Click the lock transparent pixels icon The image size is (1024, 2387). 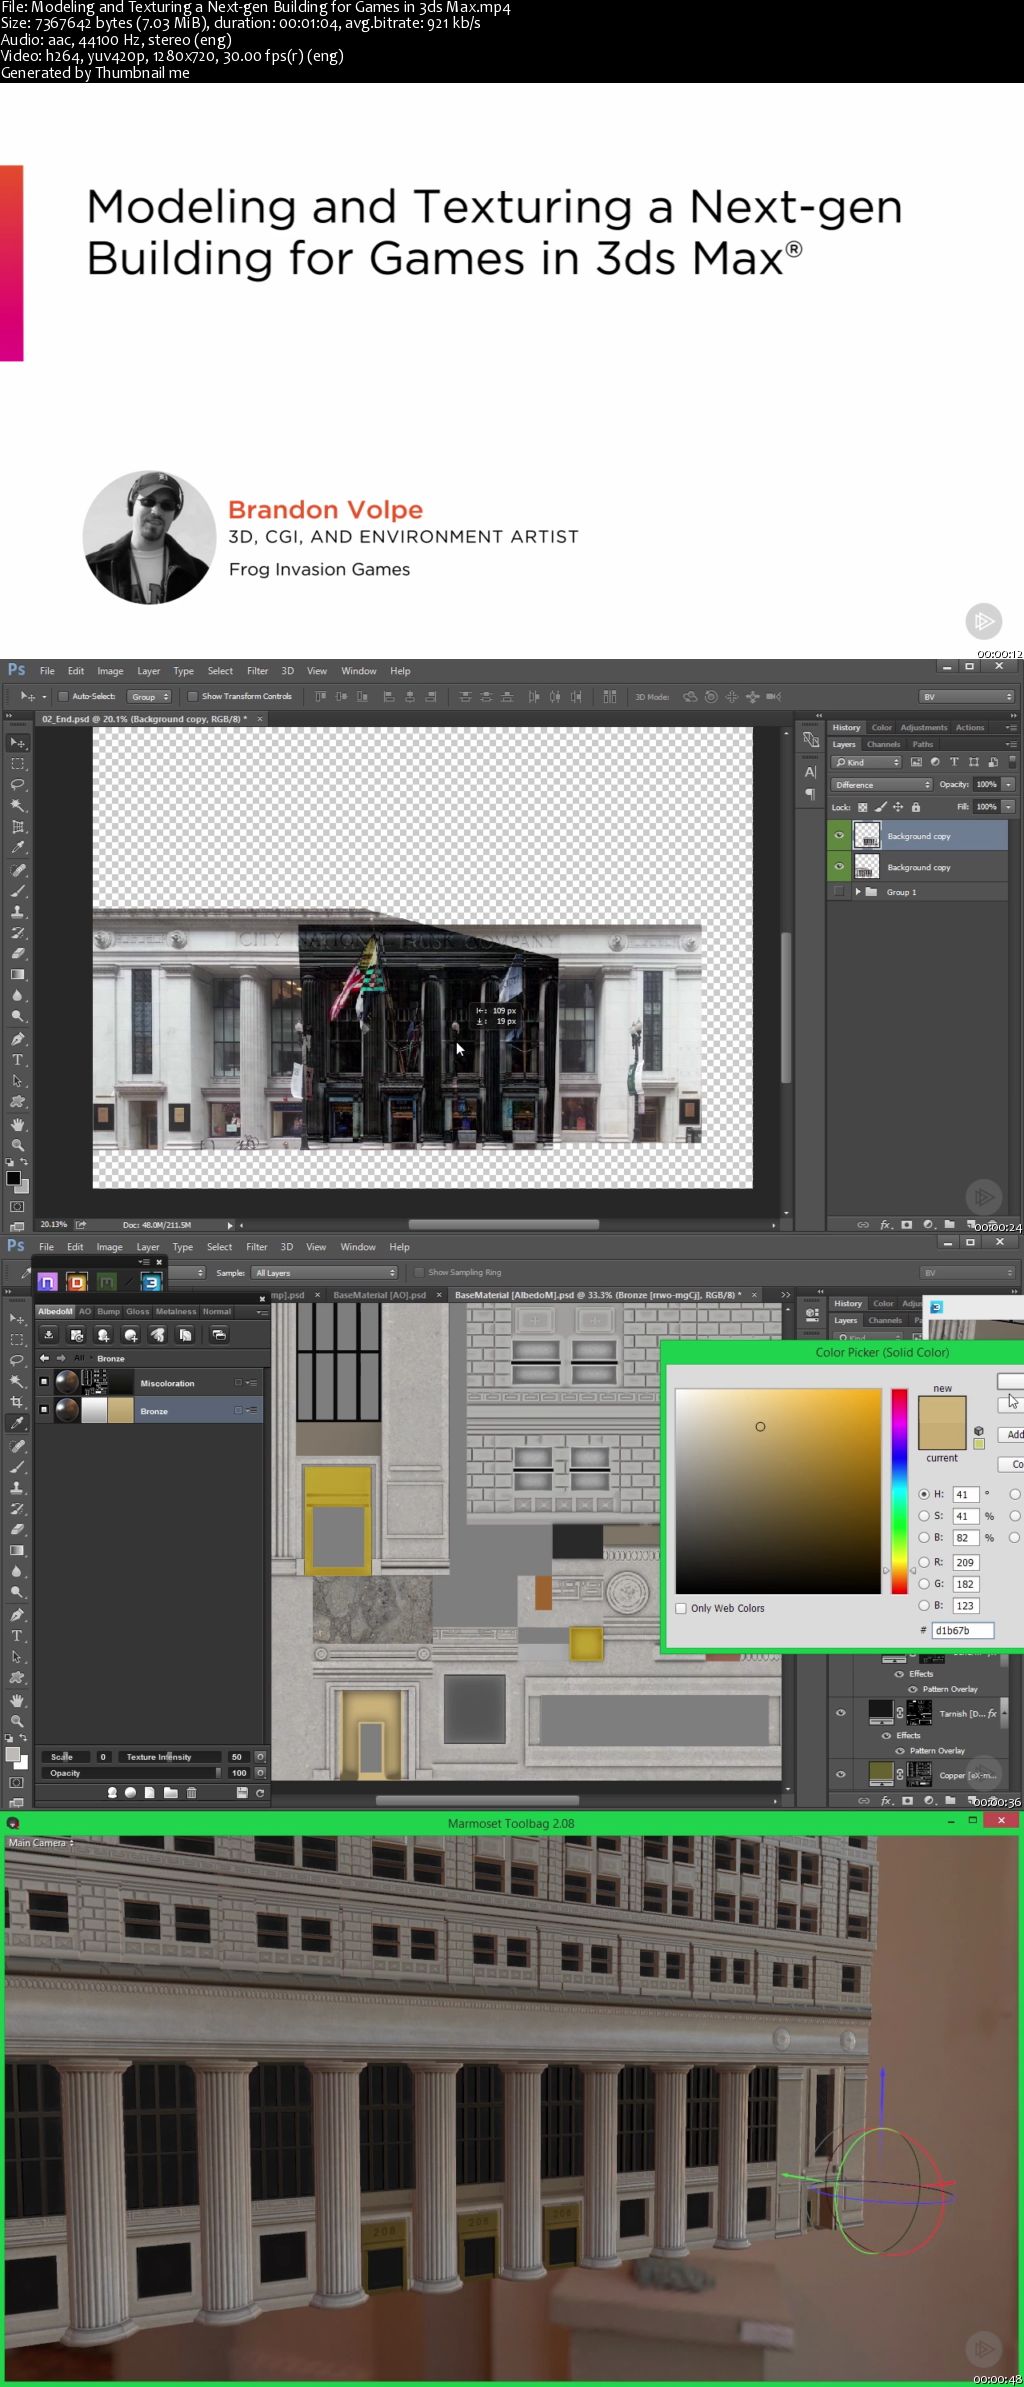tap(863, 807)
